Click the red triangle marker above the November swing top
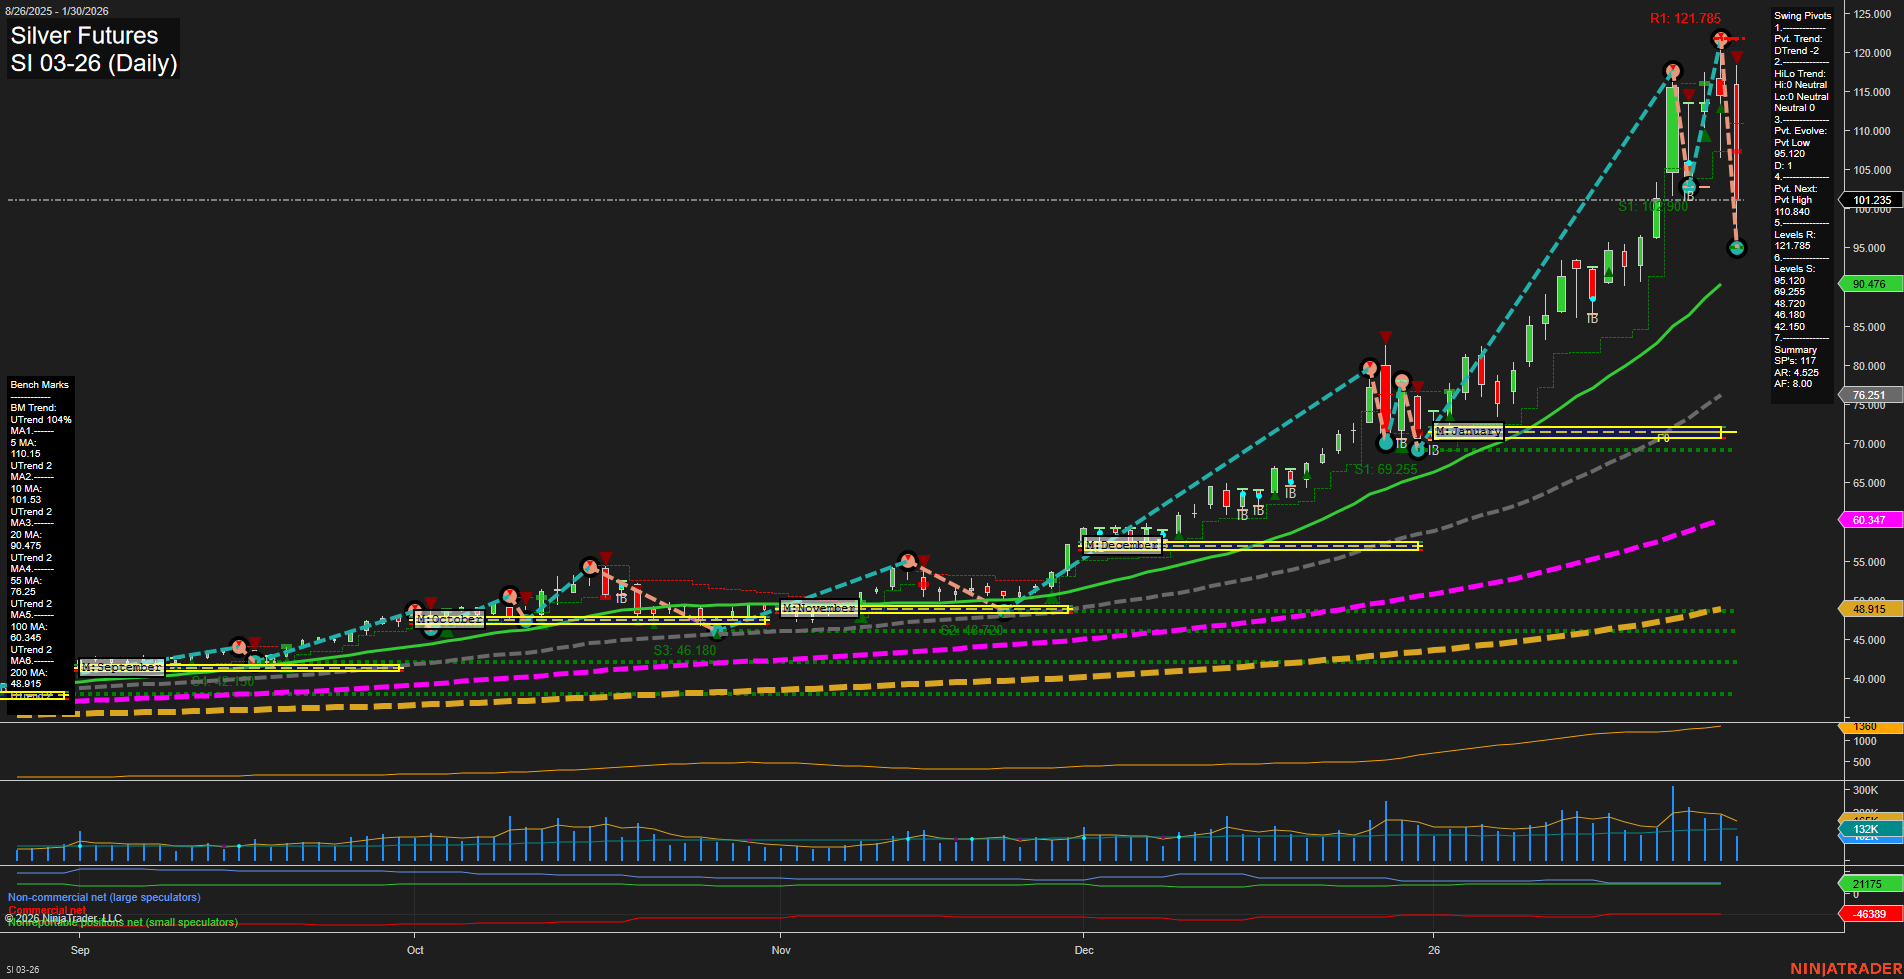Screen dimensions: 1904x979 coord(923,560)
